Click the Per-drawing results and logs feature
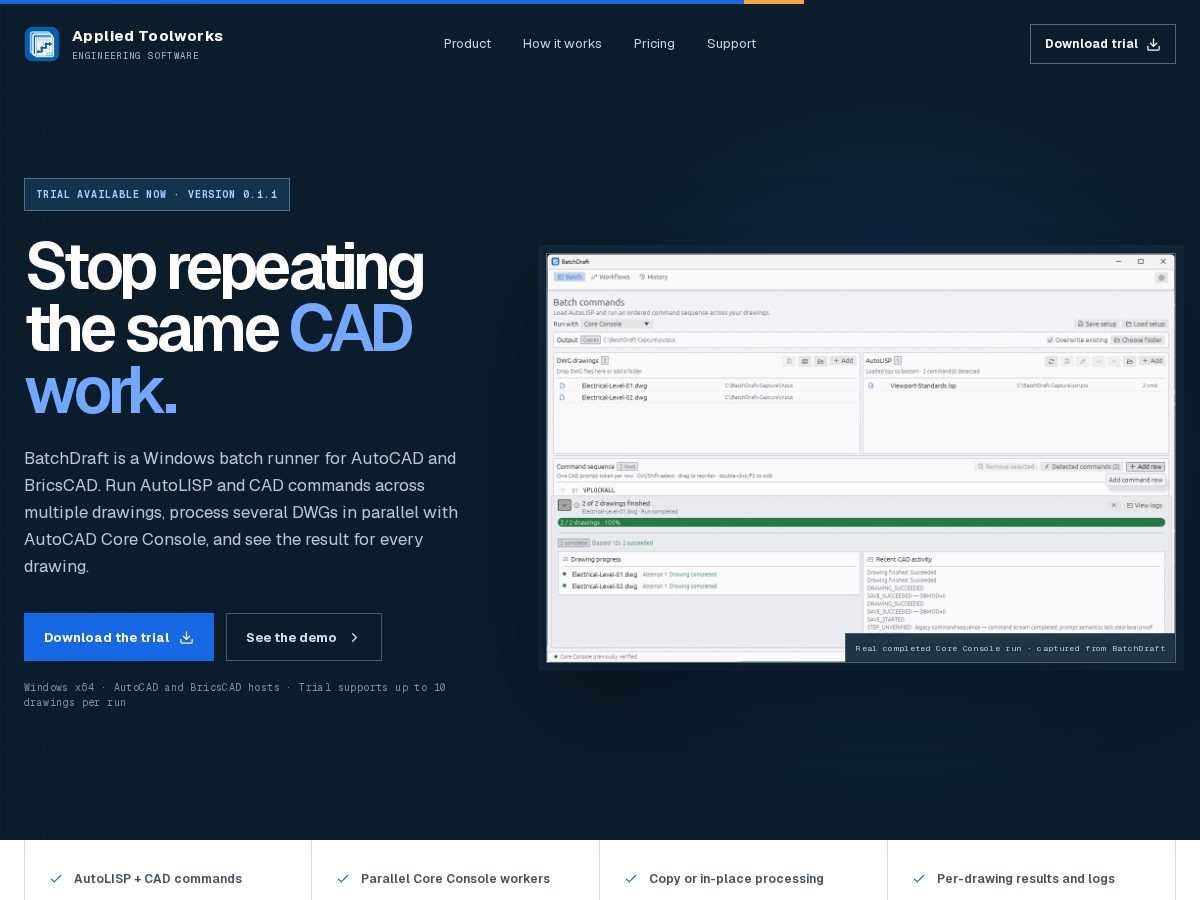The width and height of the screenshot is (1200, 900). point(1026,879)
